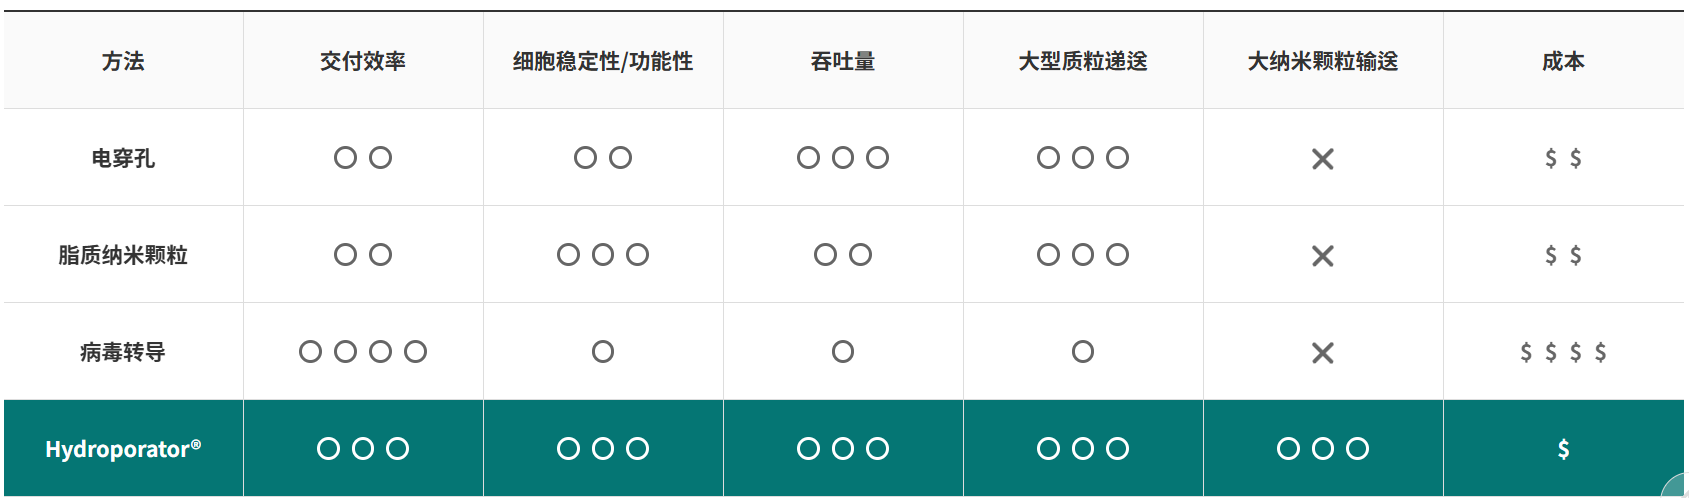Click the single circle under 吞吐量 for 病毒转导
Image resolution: width=1689 pixels, height=498 pixels.
coord(843,352)
